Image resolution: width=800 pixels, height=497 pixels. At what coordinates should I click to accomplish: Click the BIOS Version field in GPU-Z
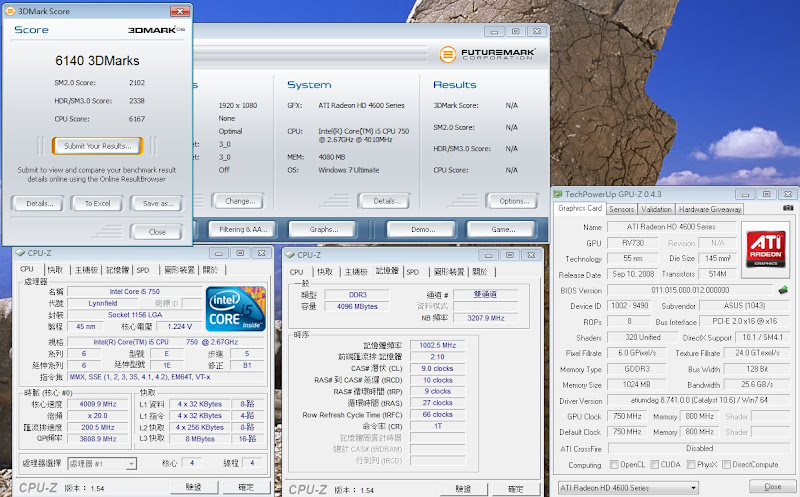[x=690, y=290]
